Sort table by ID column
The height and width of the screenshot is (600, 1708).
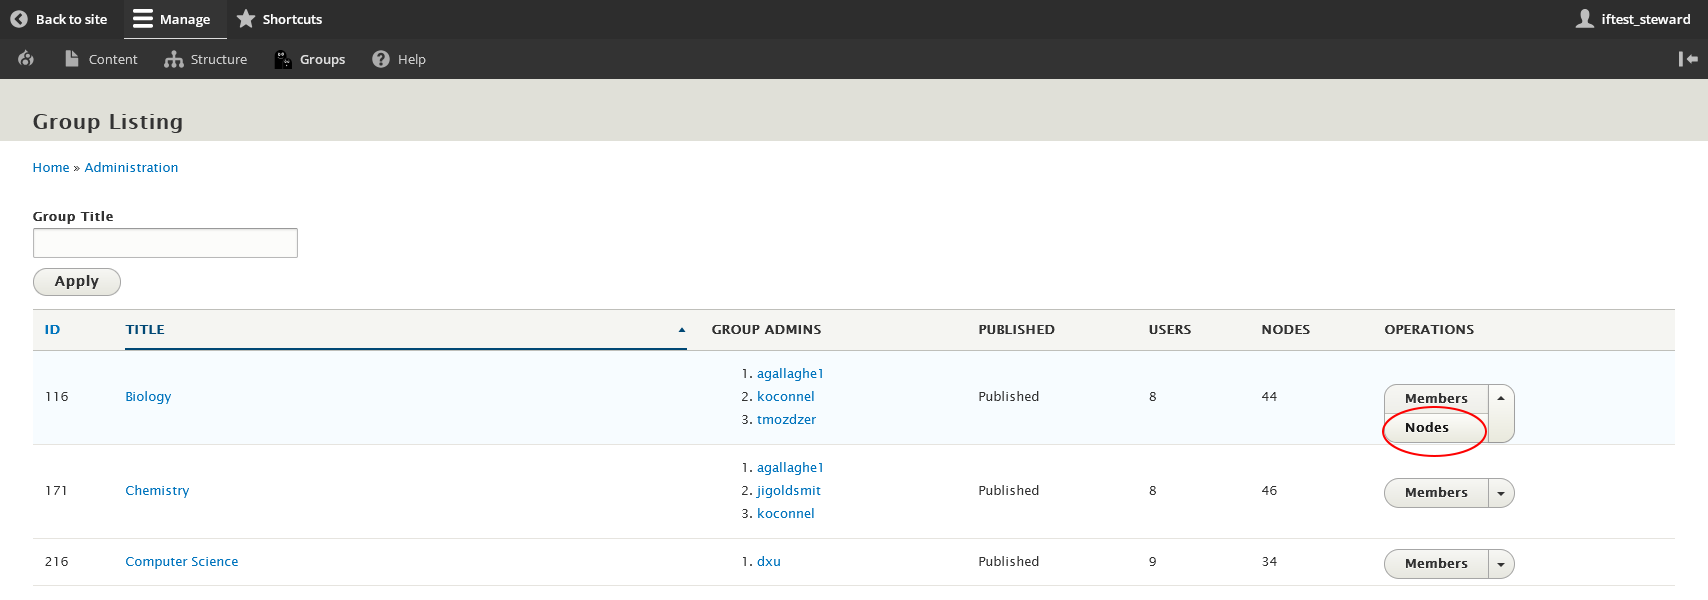(x=52, y=329)
